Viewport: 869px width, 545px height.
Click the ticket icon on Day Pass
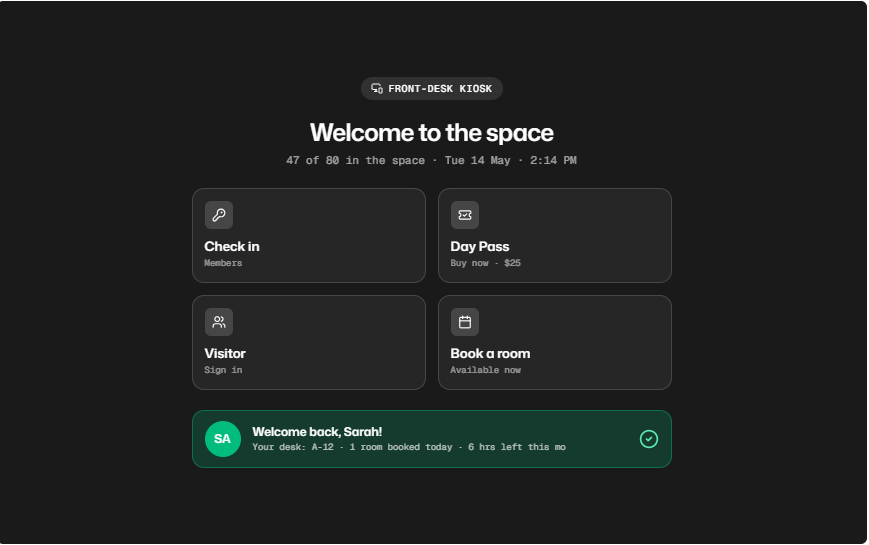point(465,215)
